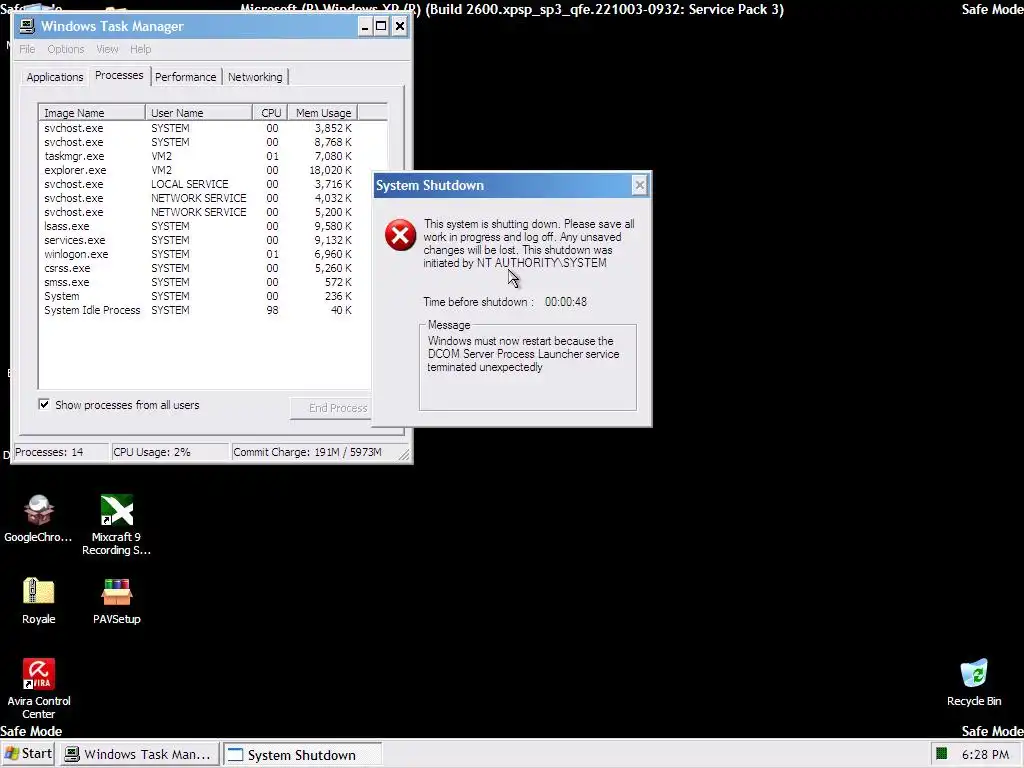Select svchost.exe run by LOCAL SERVICE
Screen dimensions: 1024x768
click(x=198, y=184)
